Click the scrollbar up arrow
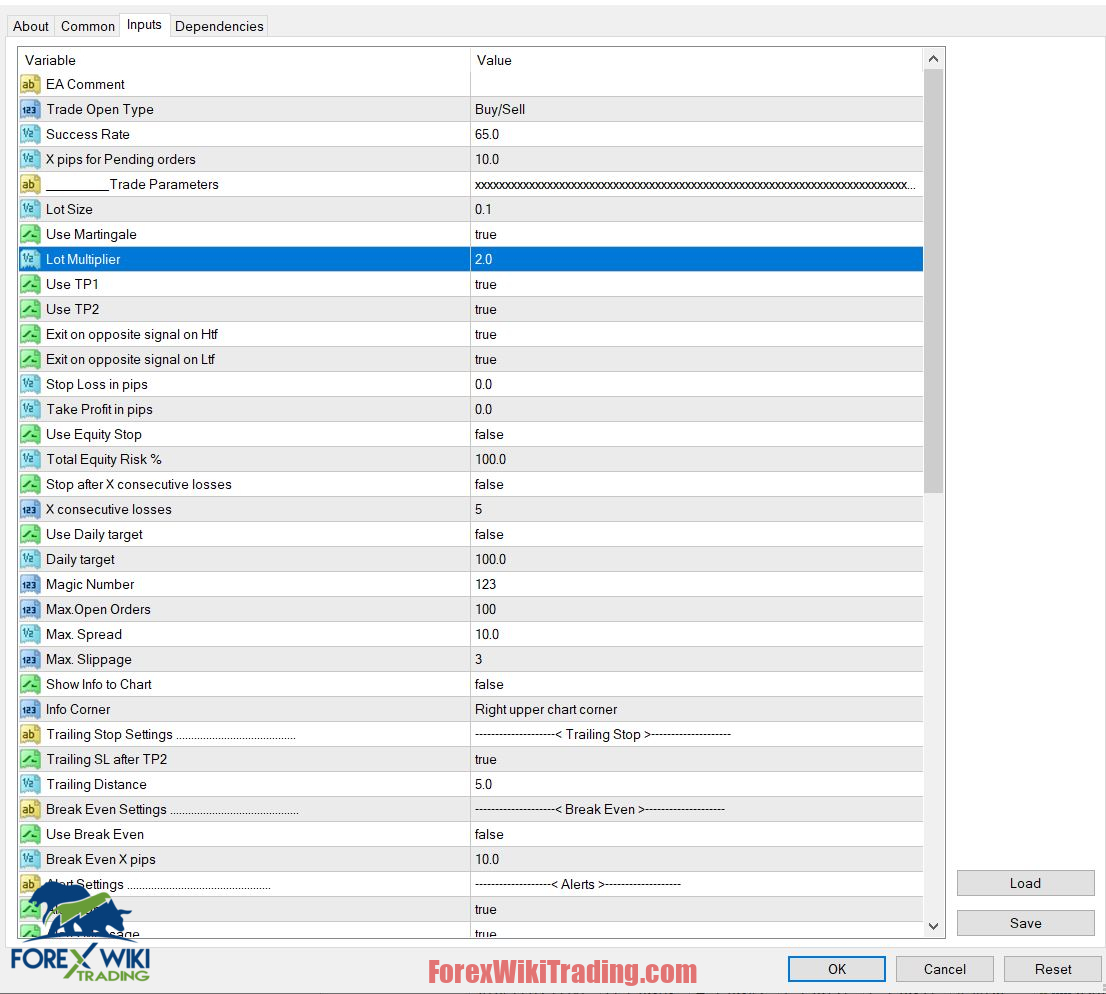 [933, 59]
